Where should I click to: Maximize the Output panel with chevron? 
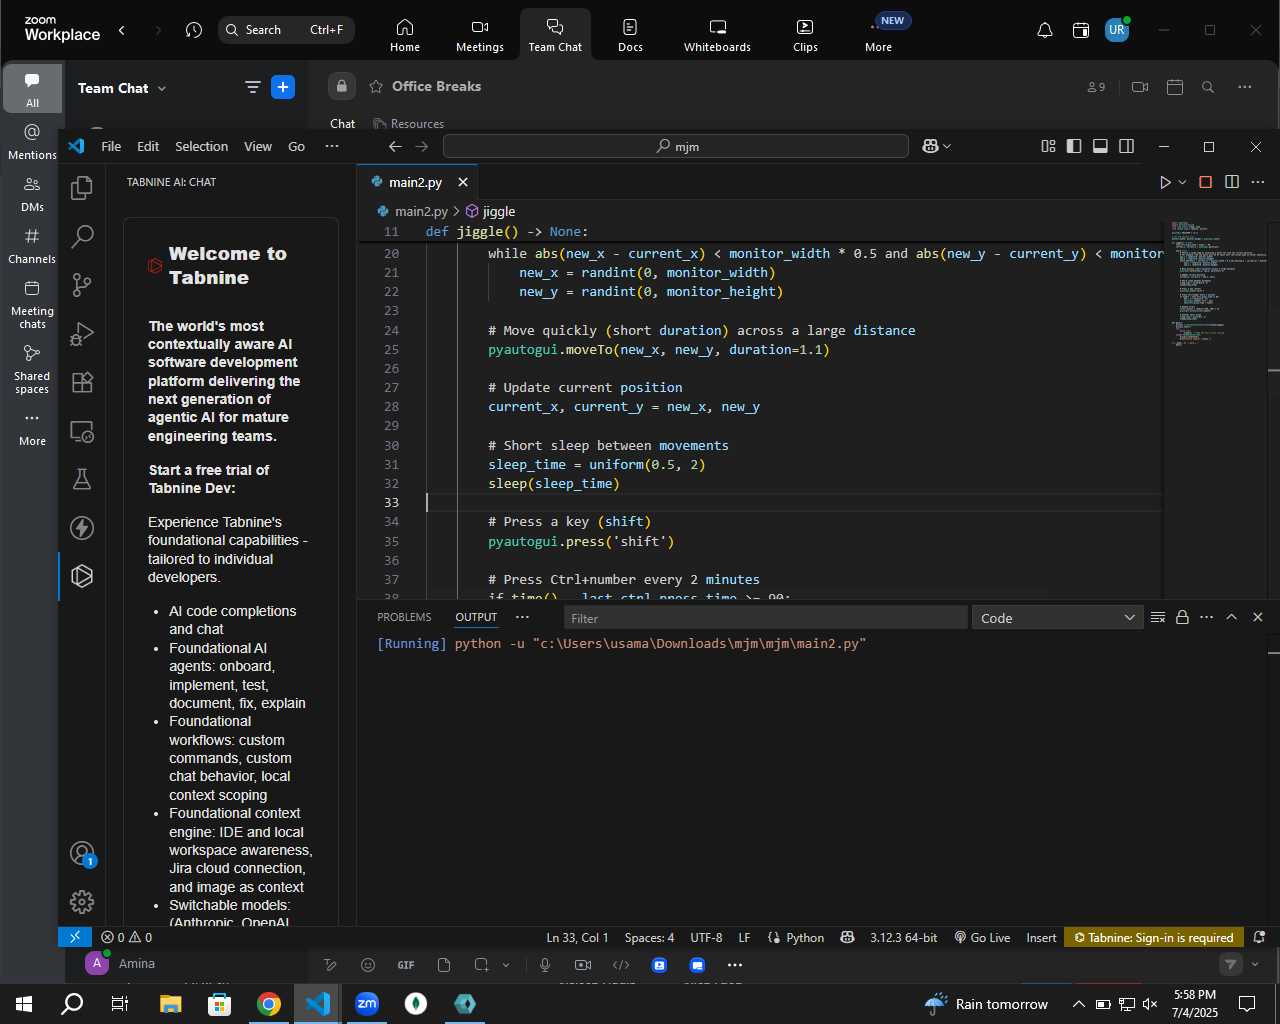pyautogui.click(x=1232, y=617)
